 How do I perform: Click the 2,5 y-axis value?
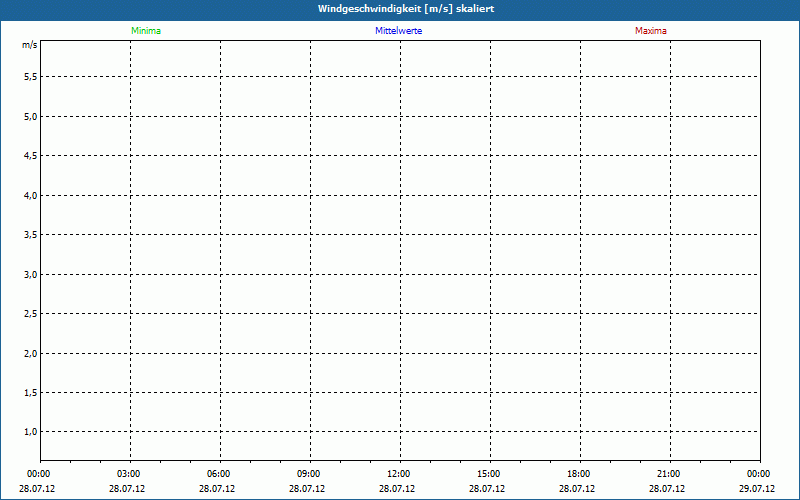31,314
